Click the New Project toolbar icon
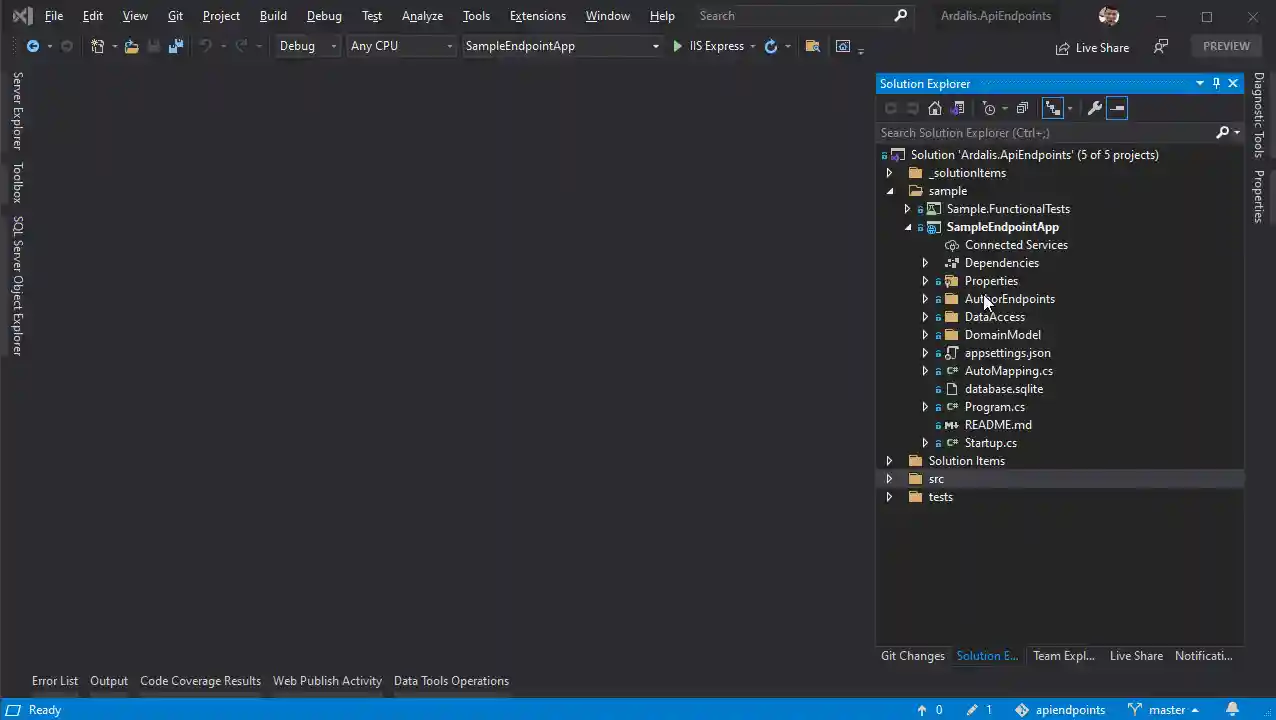 pyautogui.click(x=97, y=46)
